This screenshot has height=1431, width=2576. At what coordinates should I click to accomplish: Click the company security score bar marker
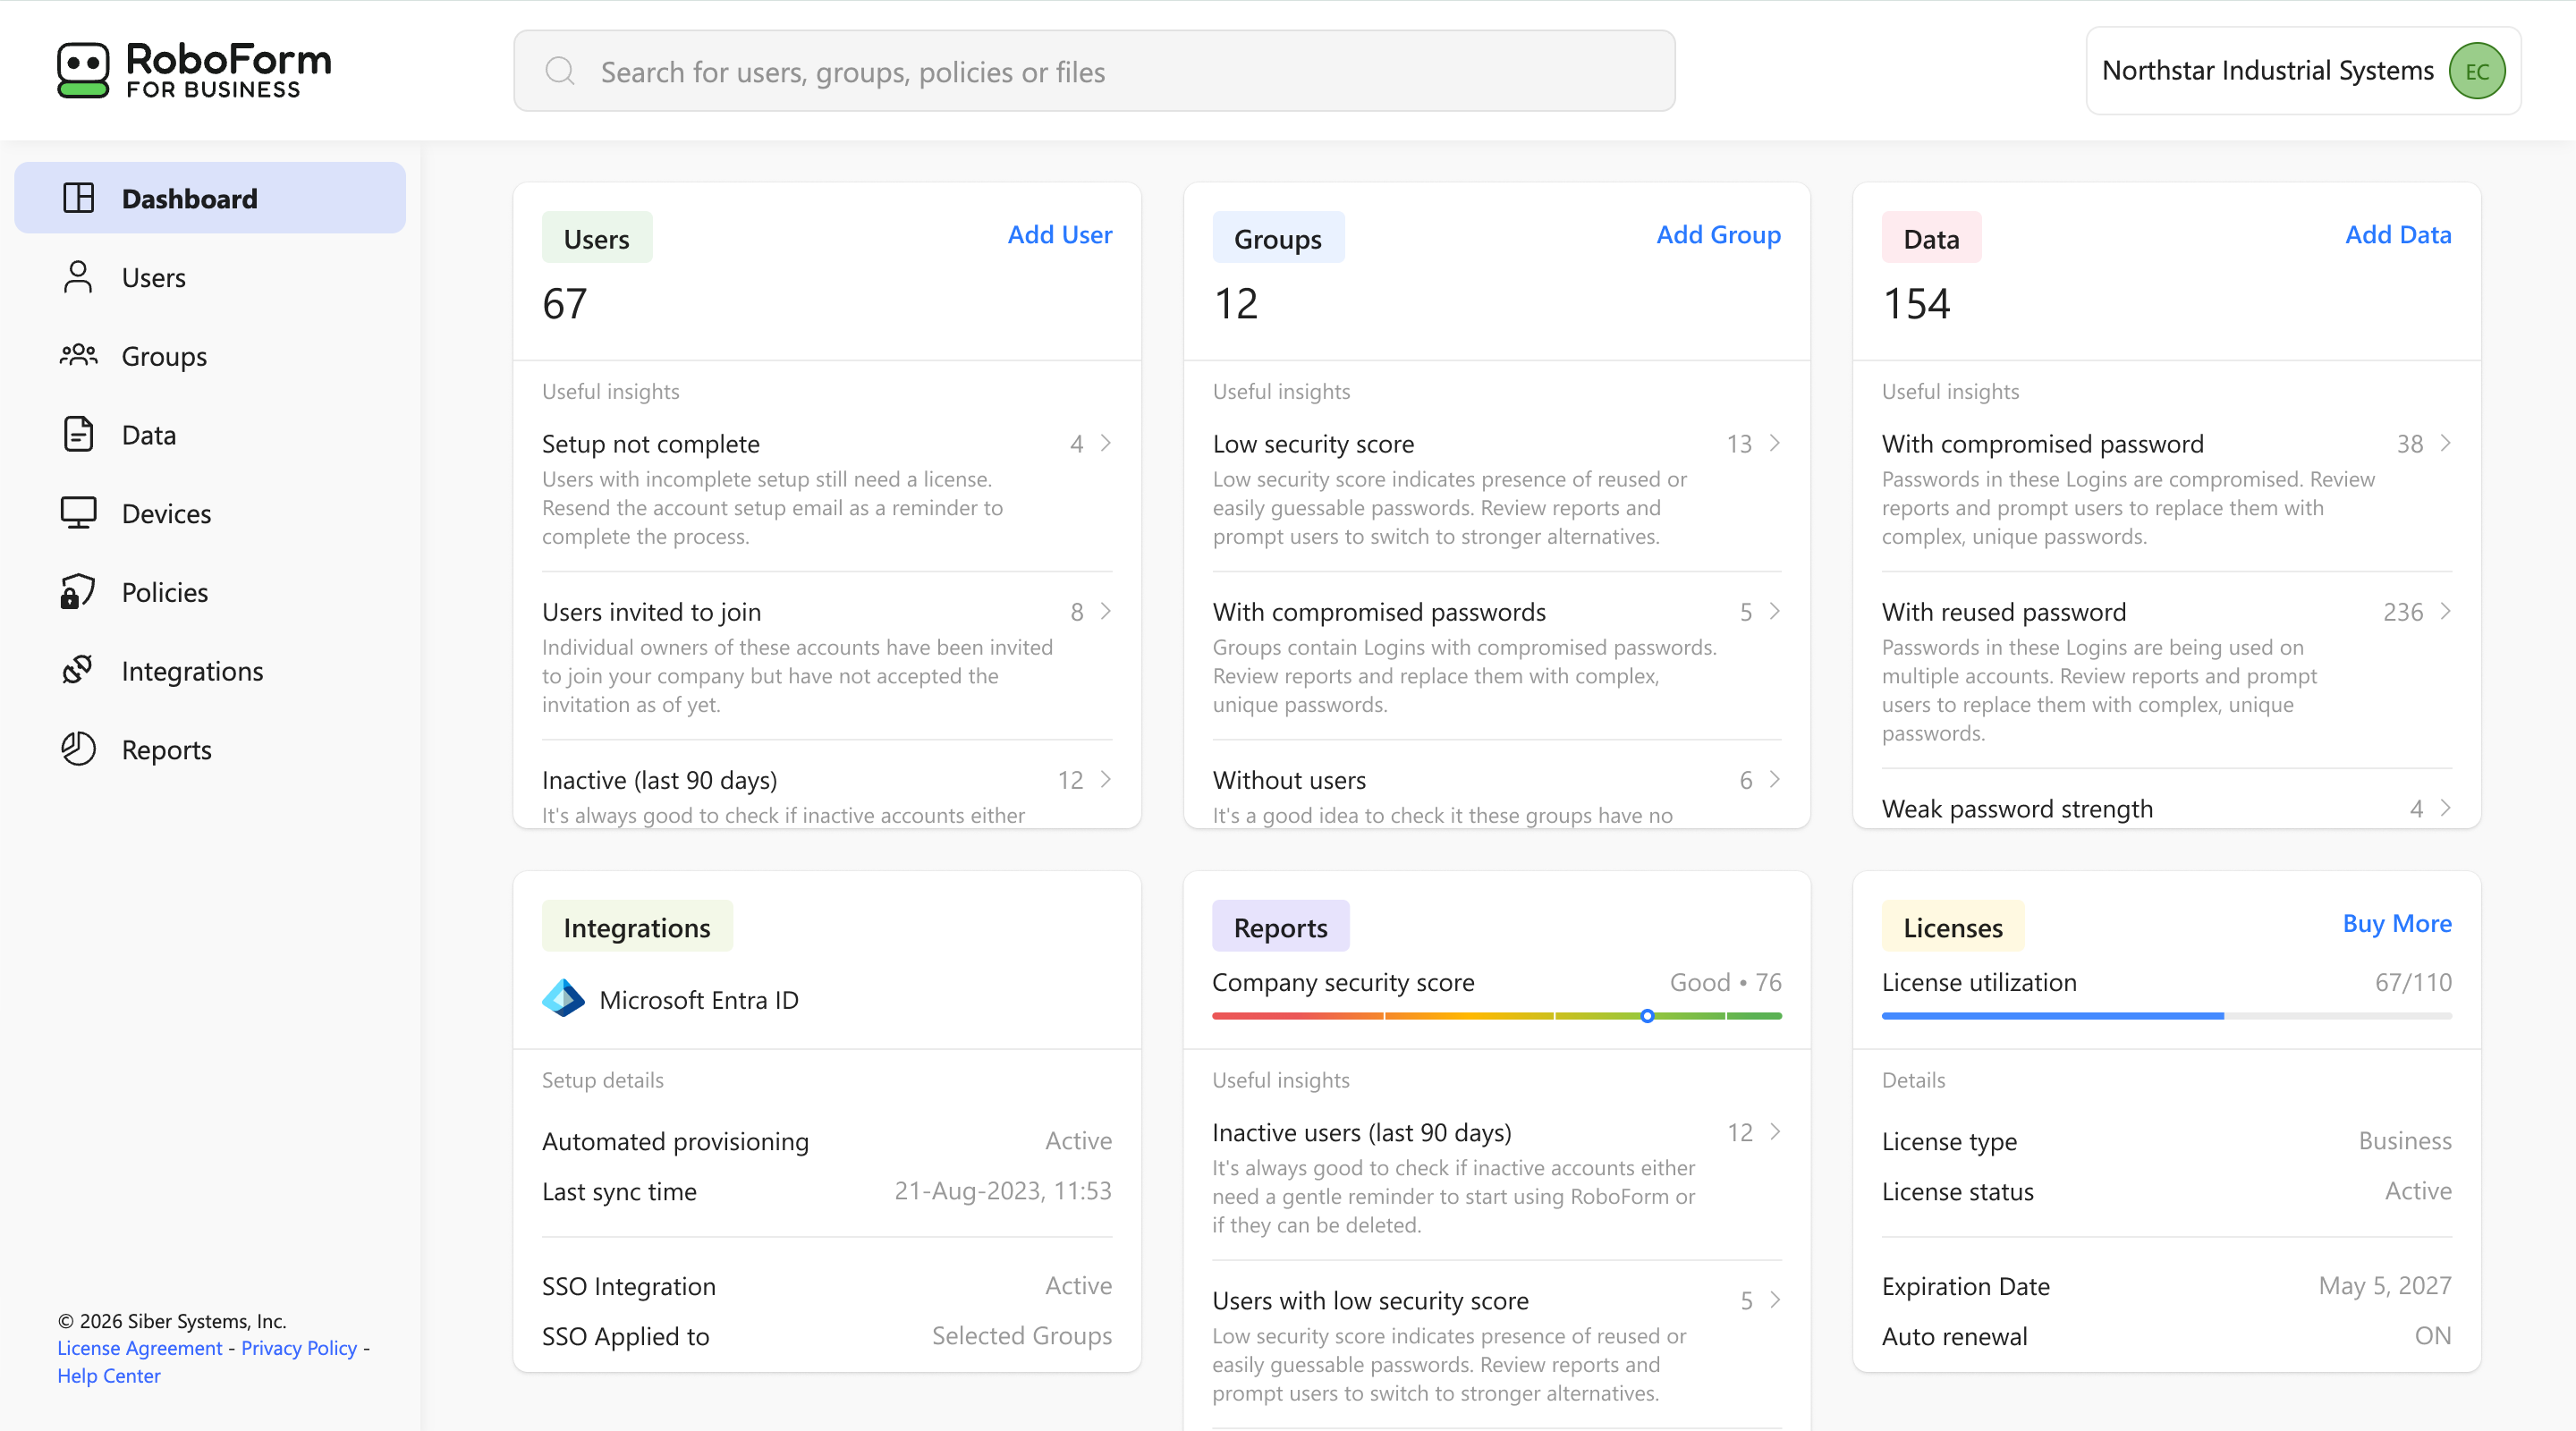pyautogui.click(x=1647, y=1016)
